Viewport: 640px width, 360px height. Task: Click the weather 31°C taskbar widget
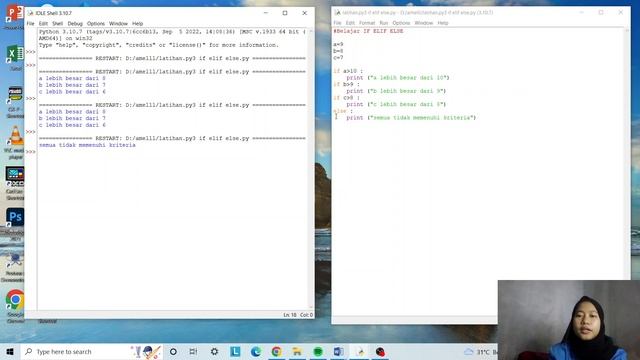click(x=480, y=352)
